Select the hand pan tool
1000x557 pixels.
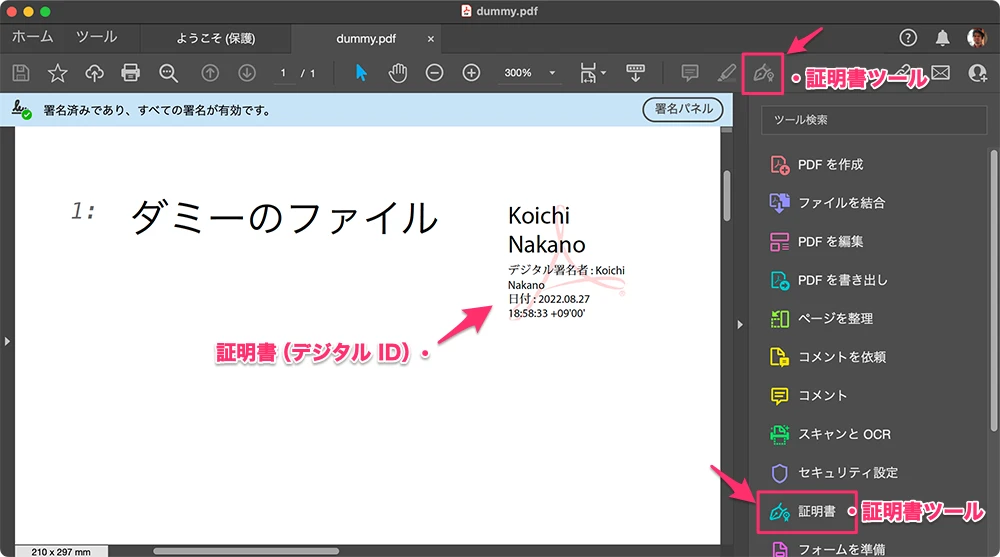click(397, 73)
